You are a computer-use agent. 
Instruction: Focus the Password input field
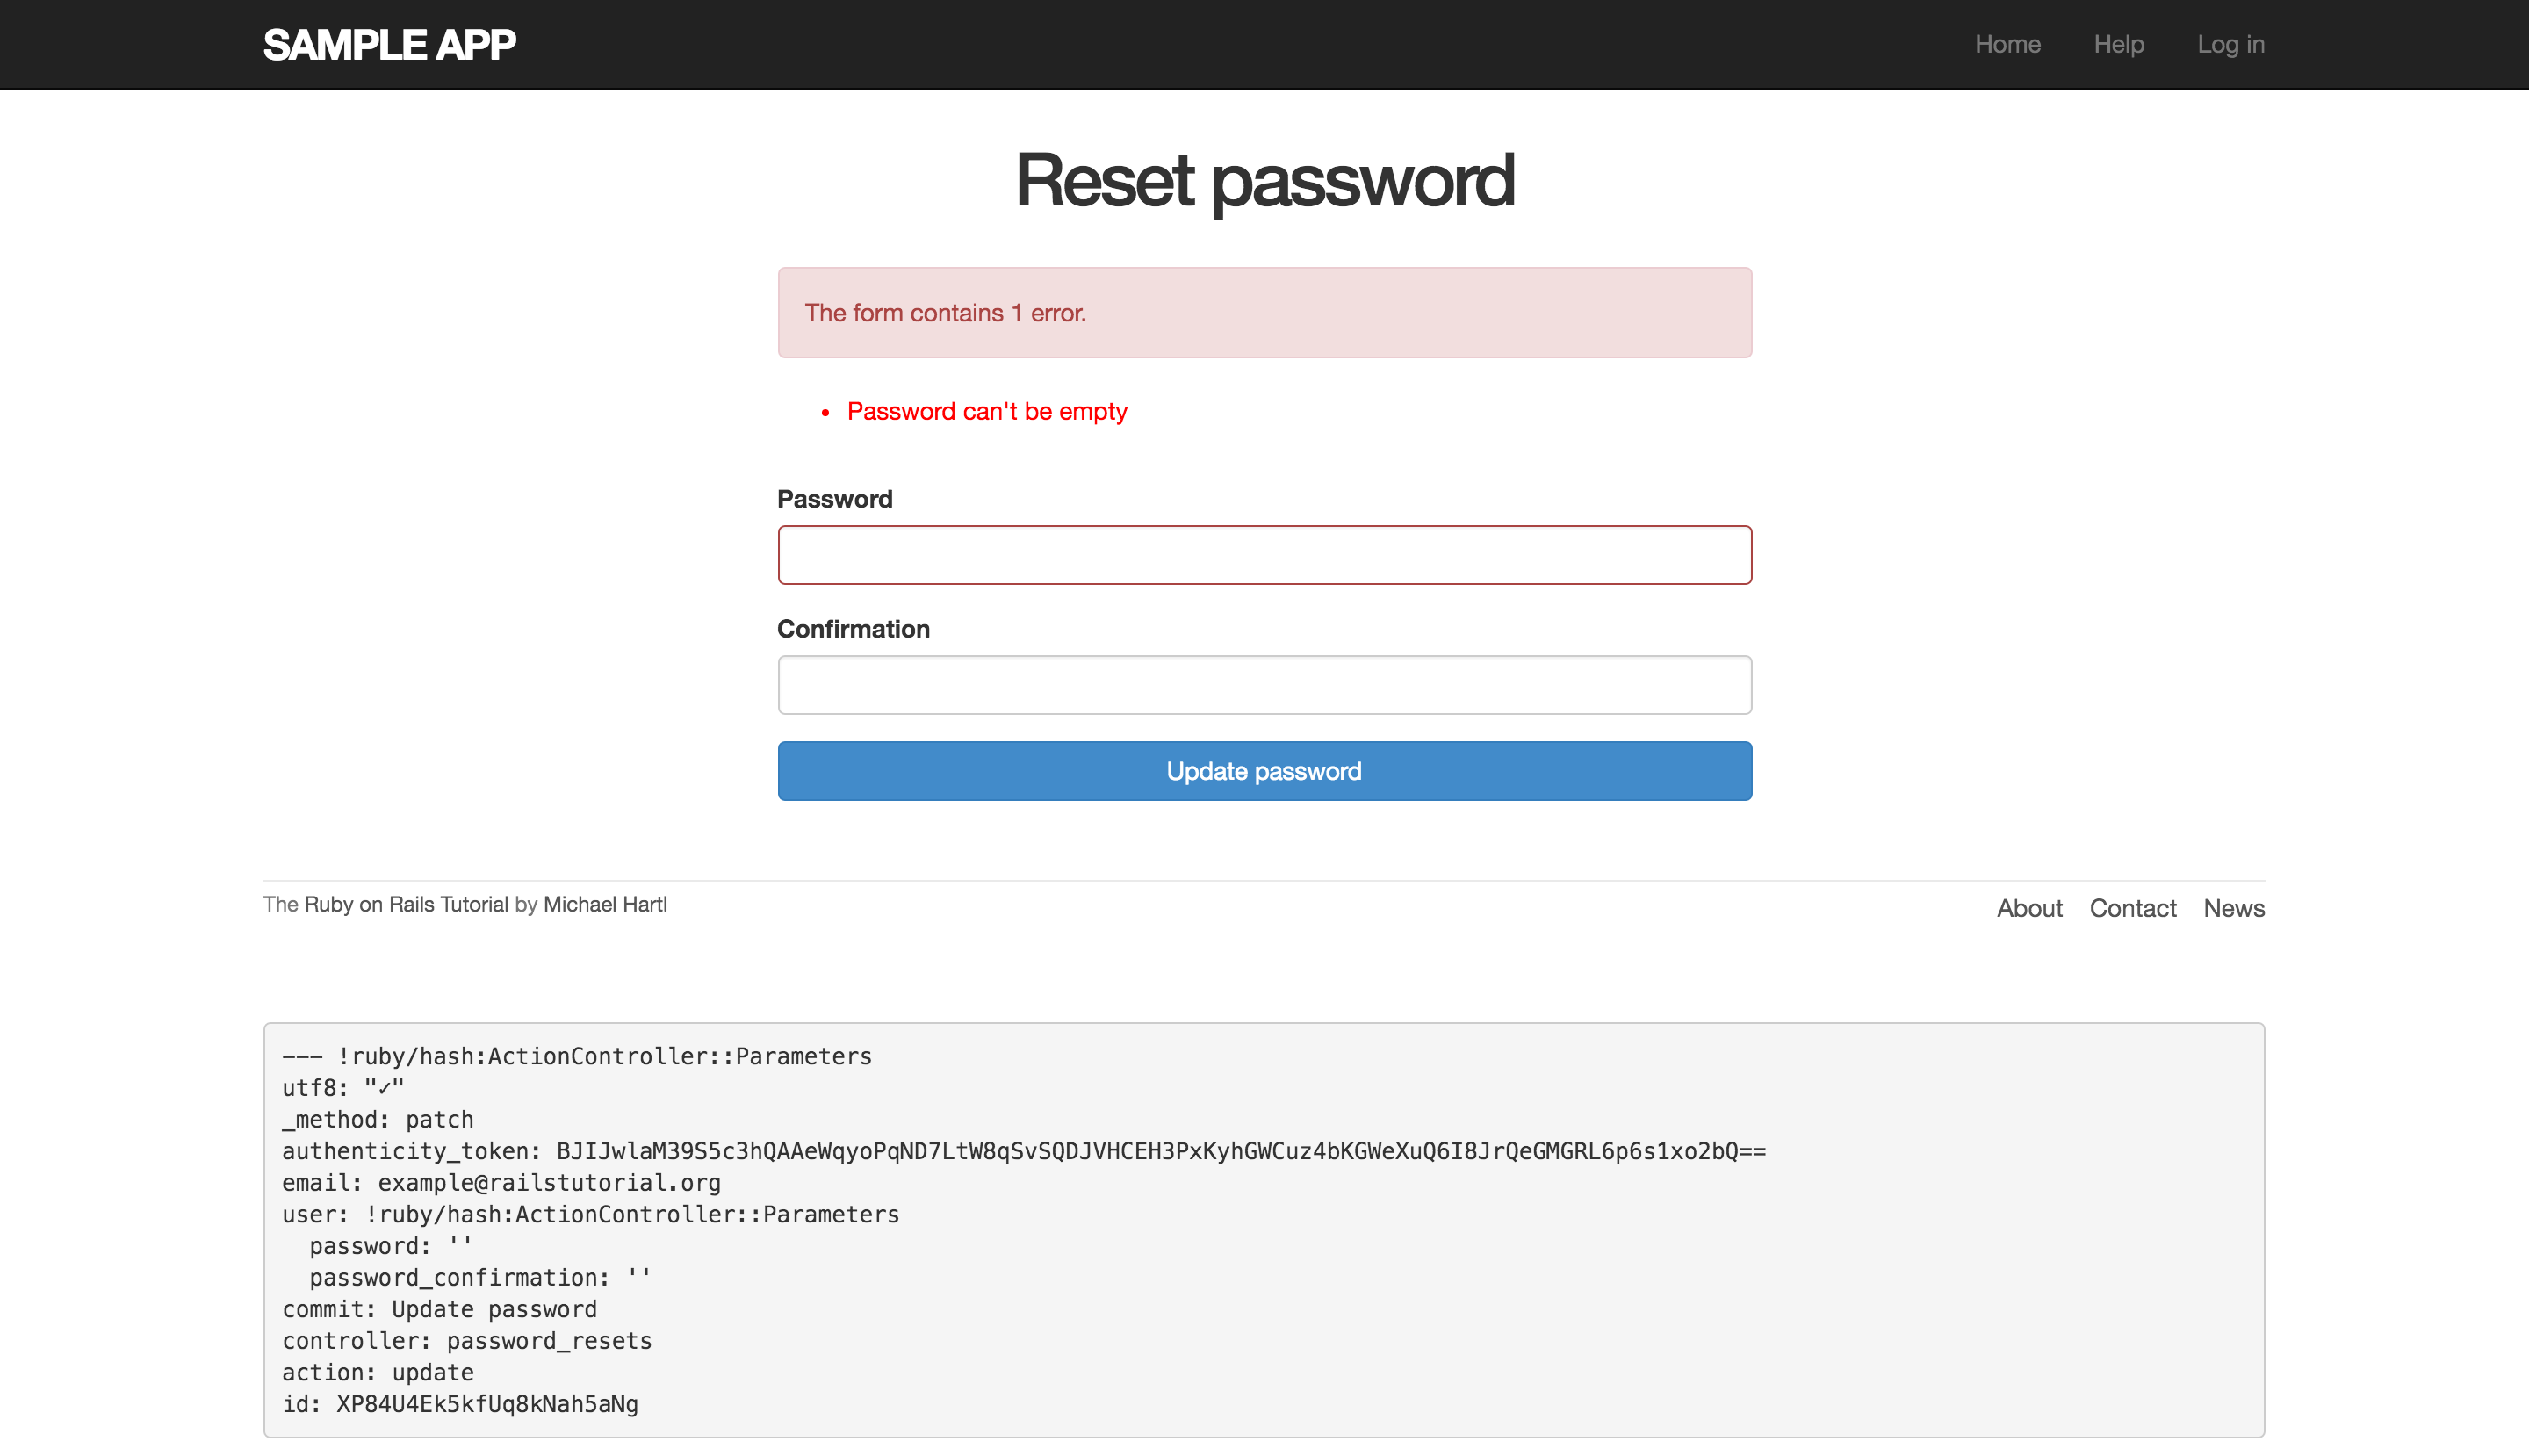[x=1264, y=555]
